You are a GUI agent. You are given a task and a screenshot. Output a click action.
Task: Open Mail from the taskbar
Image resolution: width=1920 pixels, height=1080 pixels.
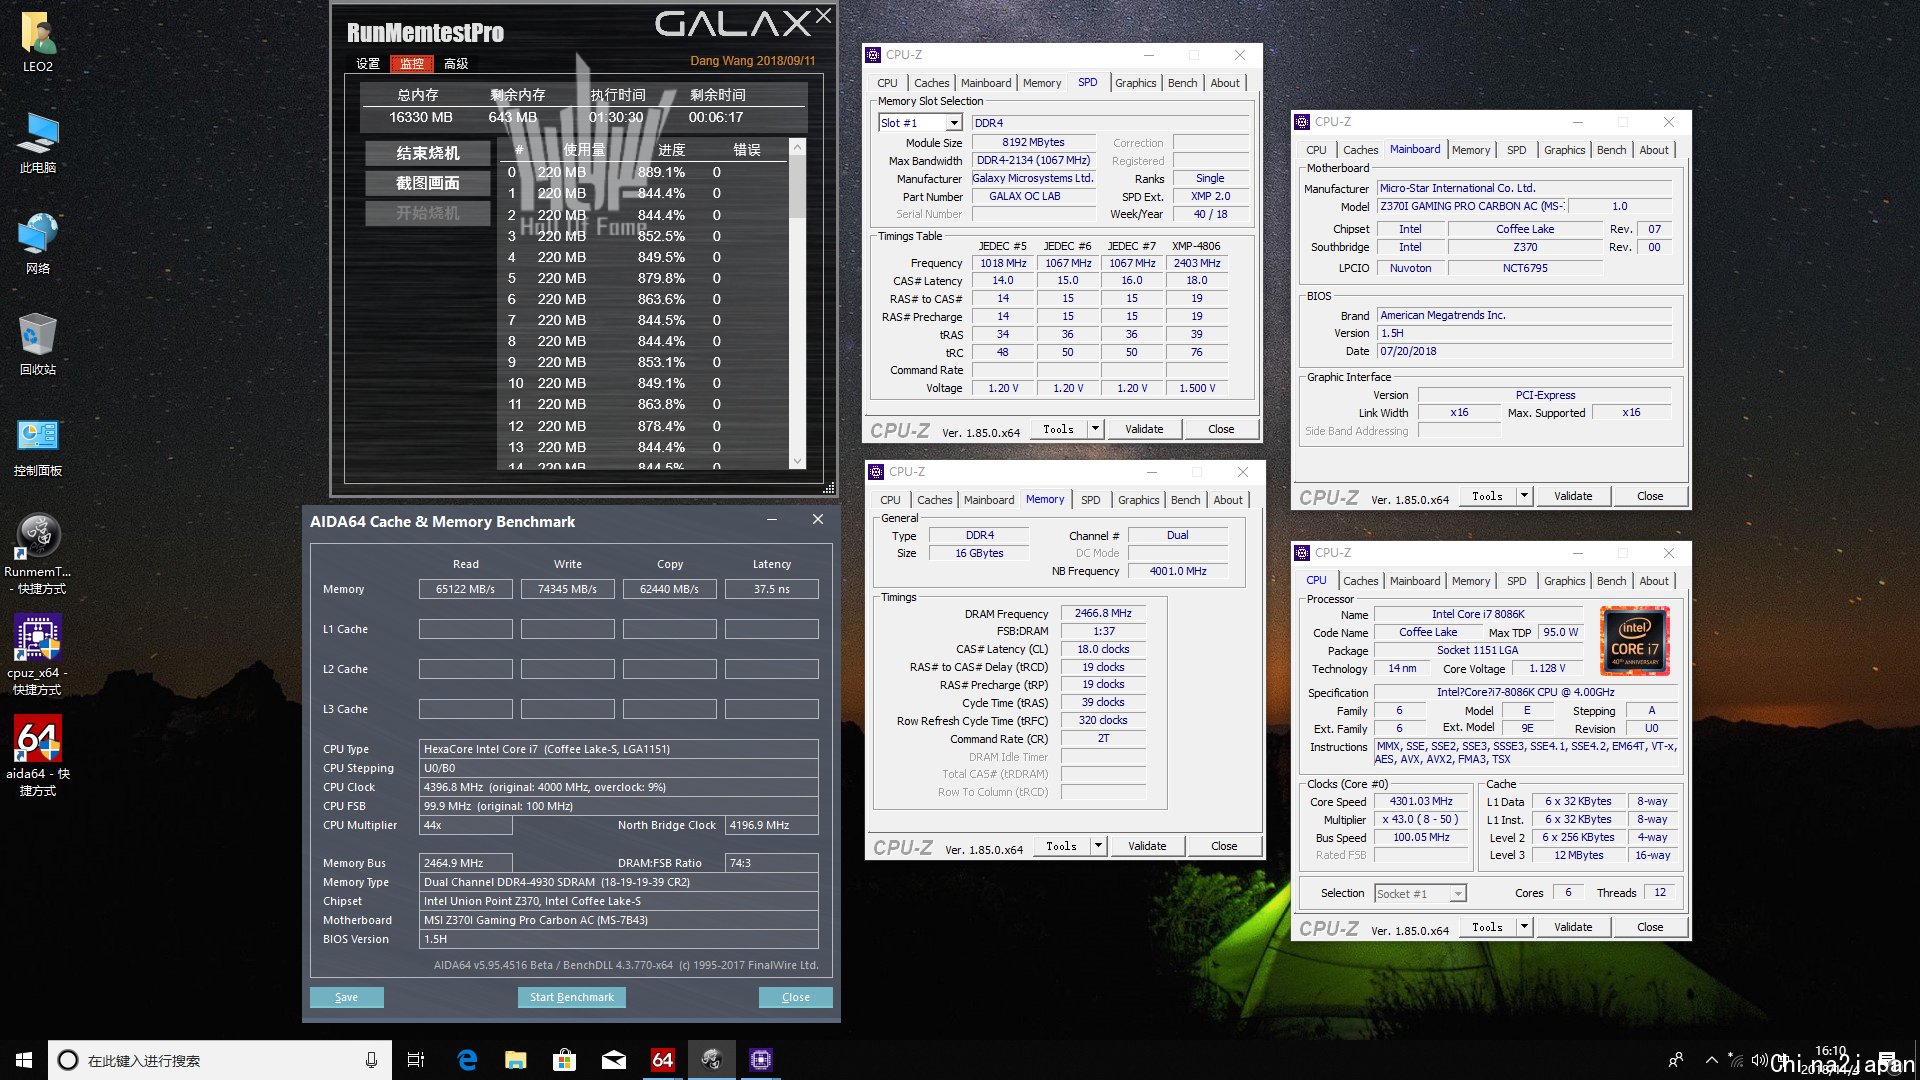(x=614, y=1060)
